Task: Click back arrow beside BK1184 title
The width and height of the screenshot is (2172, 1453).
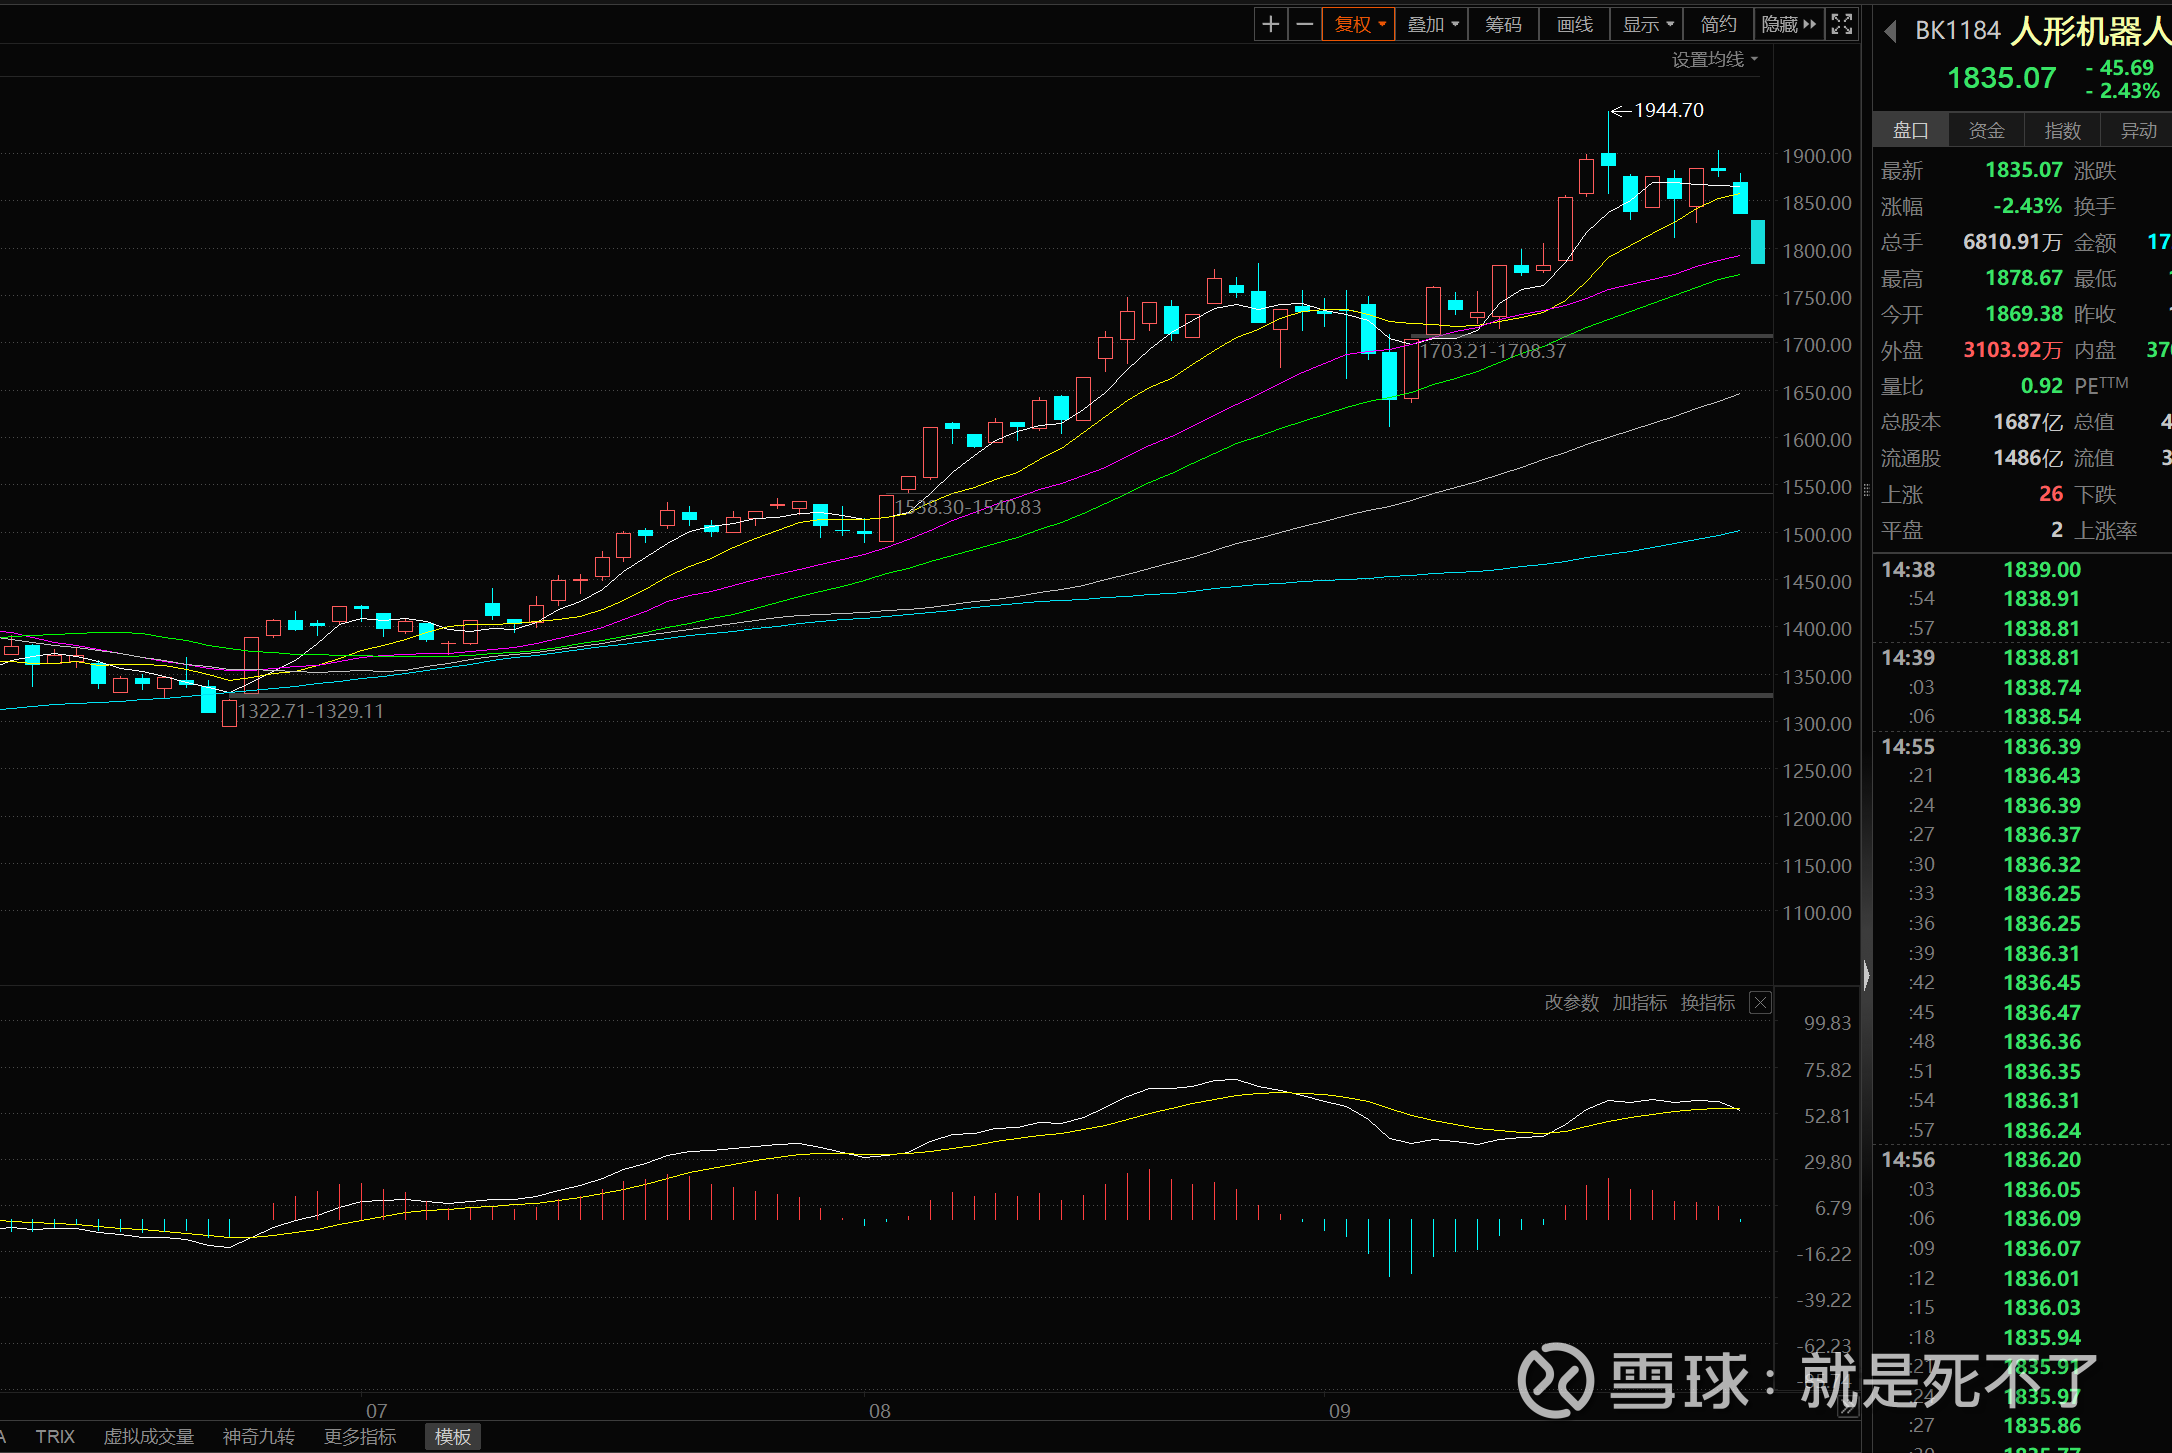Action: [x=1890, y=32]
